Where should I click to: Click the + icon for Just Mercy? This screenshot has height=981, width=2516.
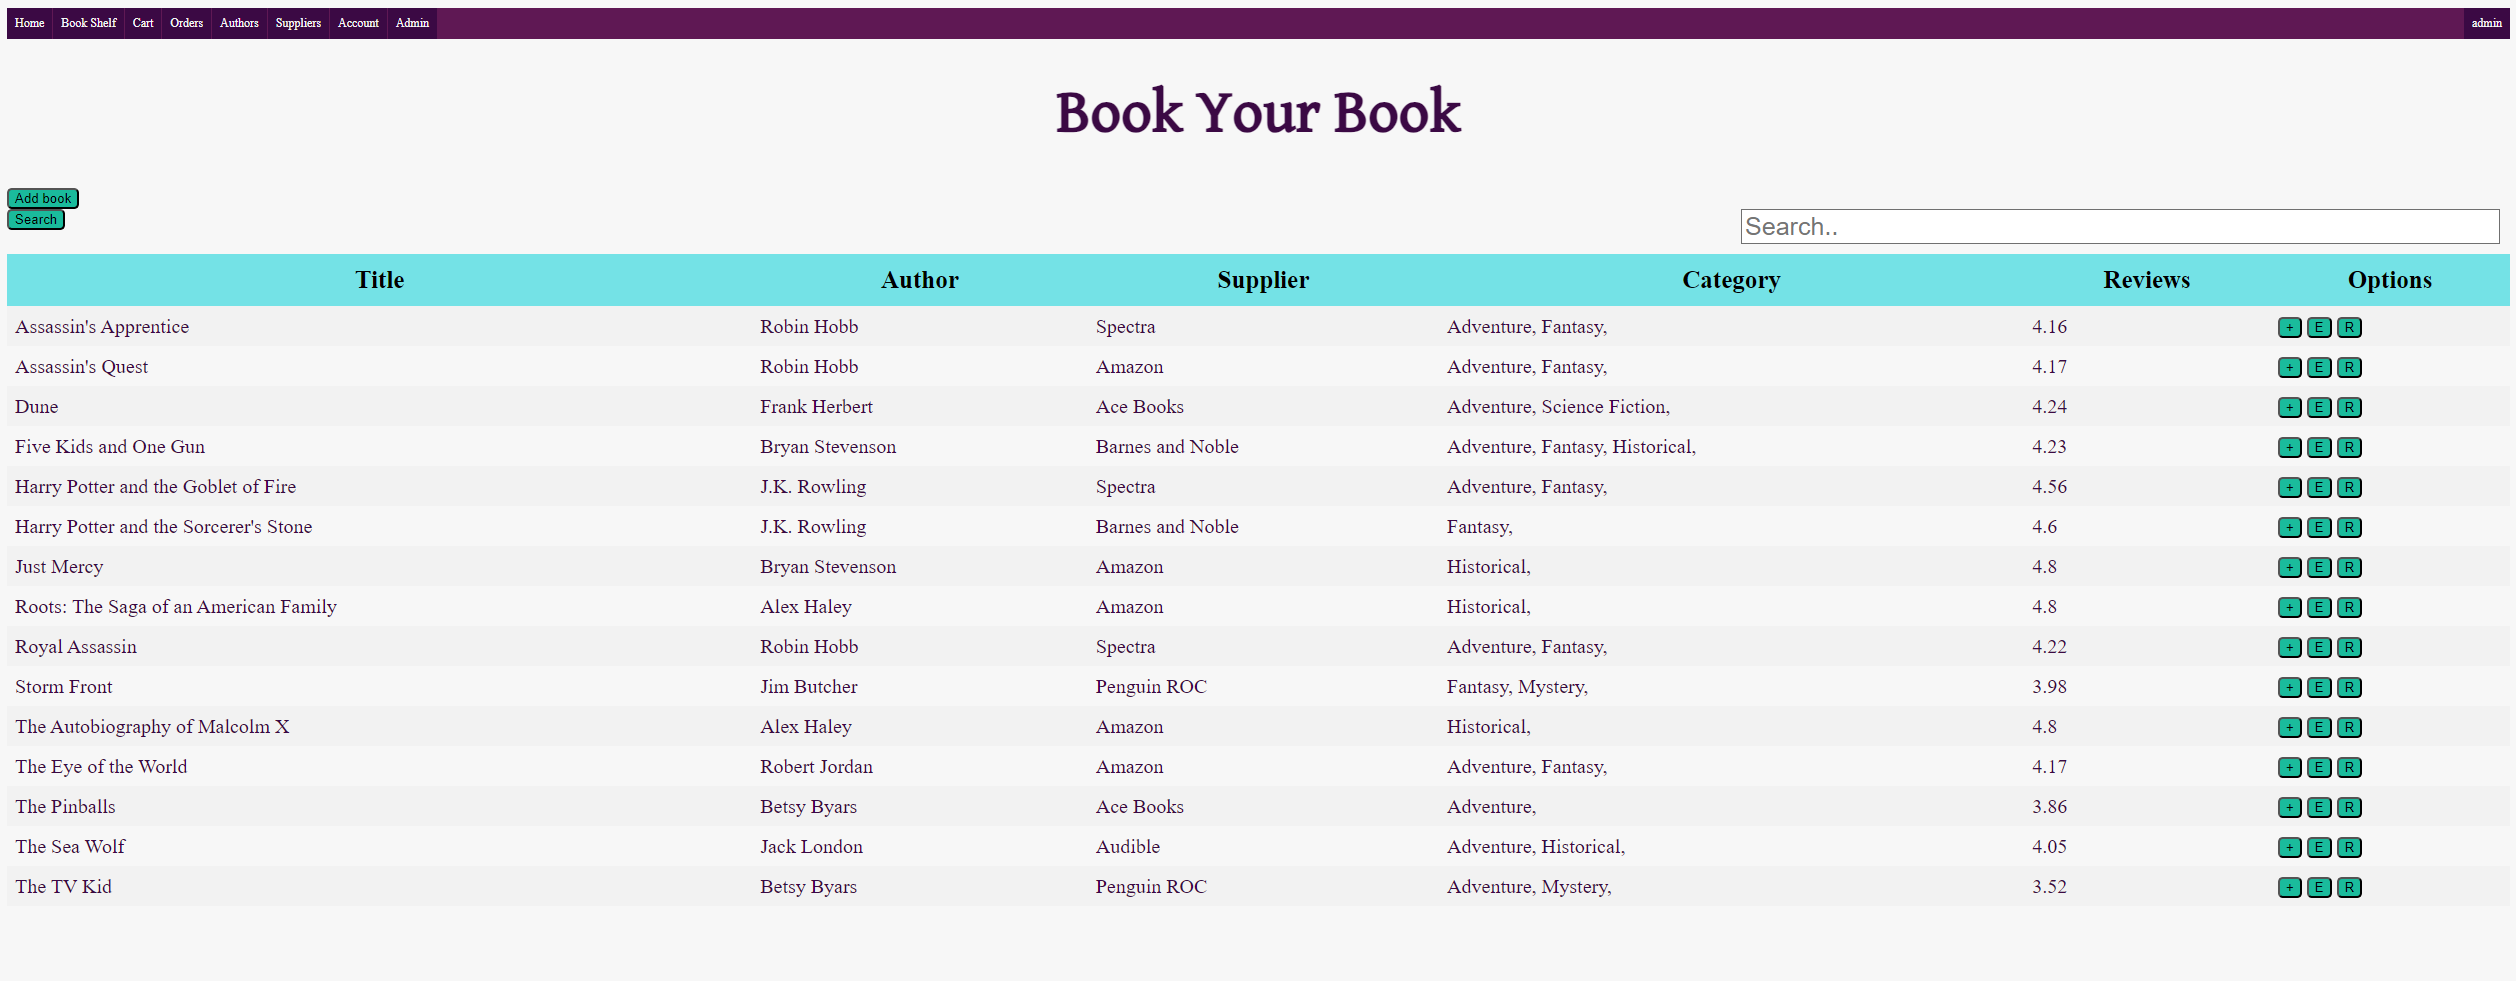coord(2289,567)
